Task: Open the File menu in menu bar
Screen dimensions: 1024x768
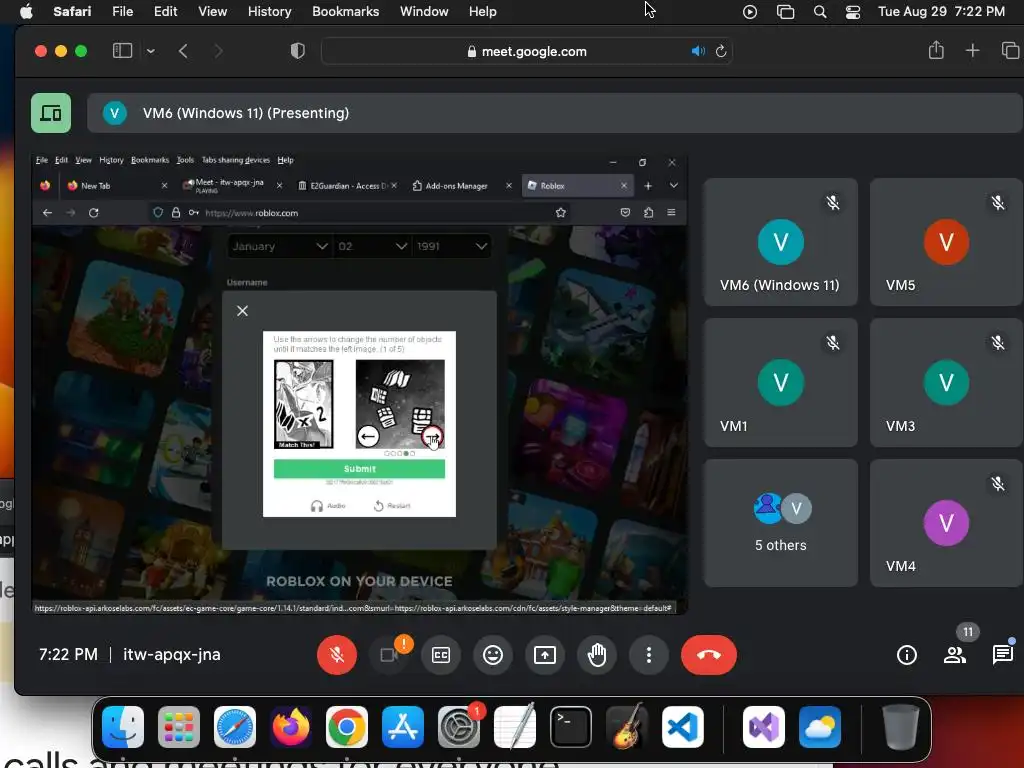Action: (122, 11)
